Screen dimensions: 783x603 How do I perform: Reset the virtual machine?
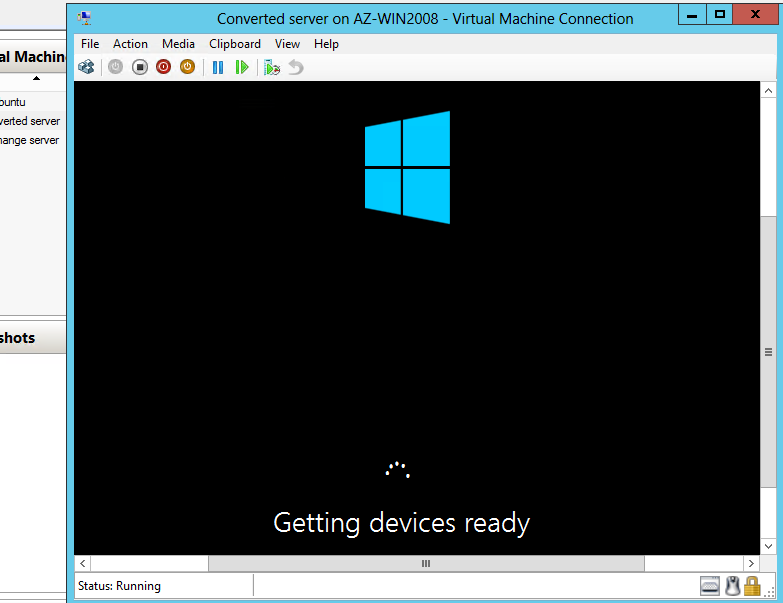242,67
